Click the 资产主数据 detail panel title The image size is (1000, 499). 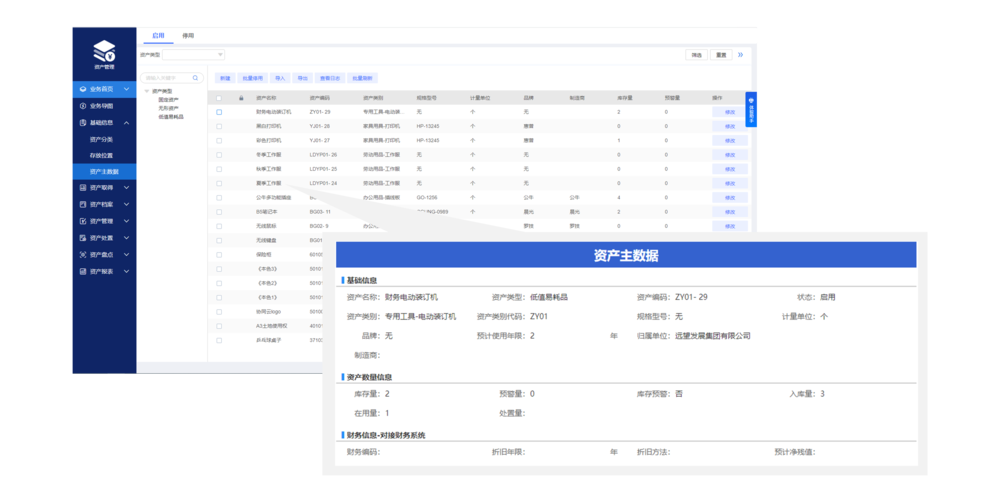pos(626,255)
